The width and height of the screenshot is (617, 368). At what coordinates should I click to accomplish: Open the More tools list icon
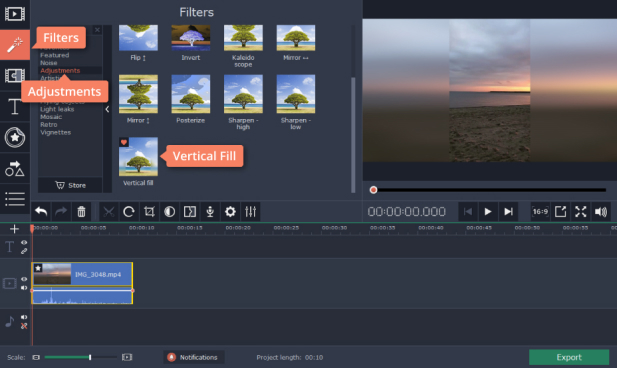click(15, 198)
